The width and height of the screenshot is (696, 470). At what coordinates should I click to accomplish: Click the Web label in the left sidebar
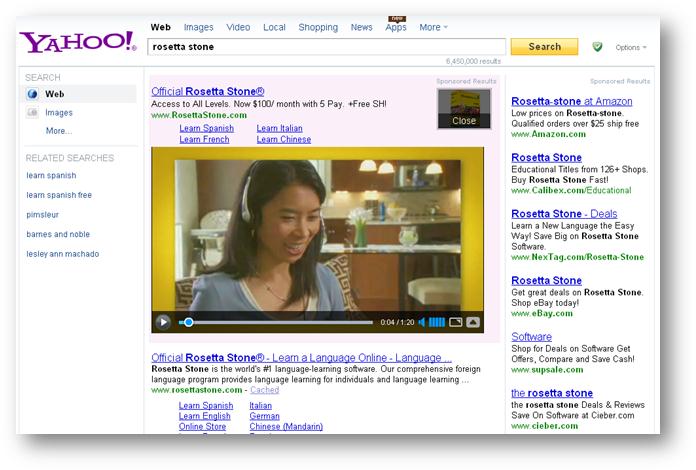[55, 94]
